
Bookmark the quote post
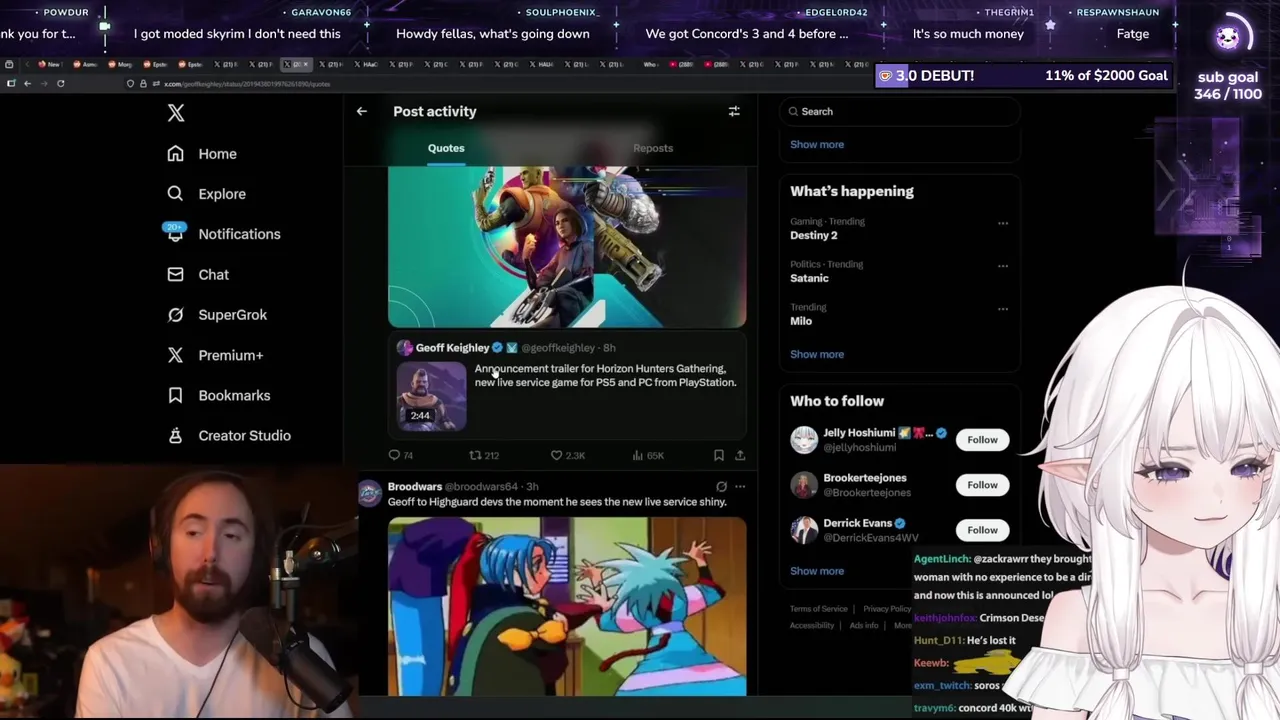pyautogui.click(x=718, y=455)
